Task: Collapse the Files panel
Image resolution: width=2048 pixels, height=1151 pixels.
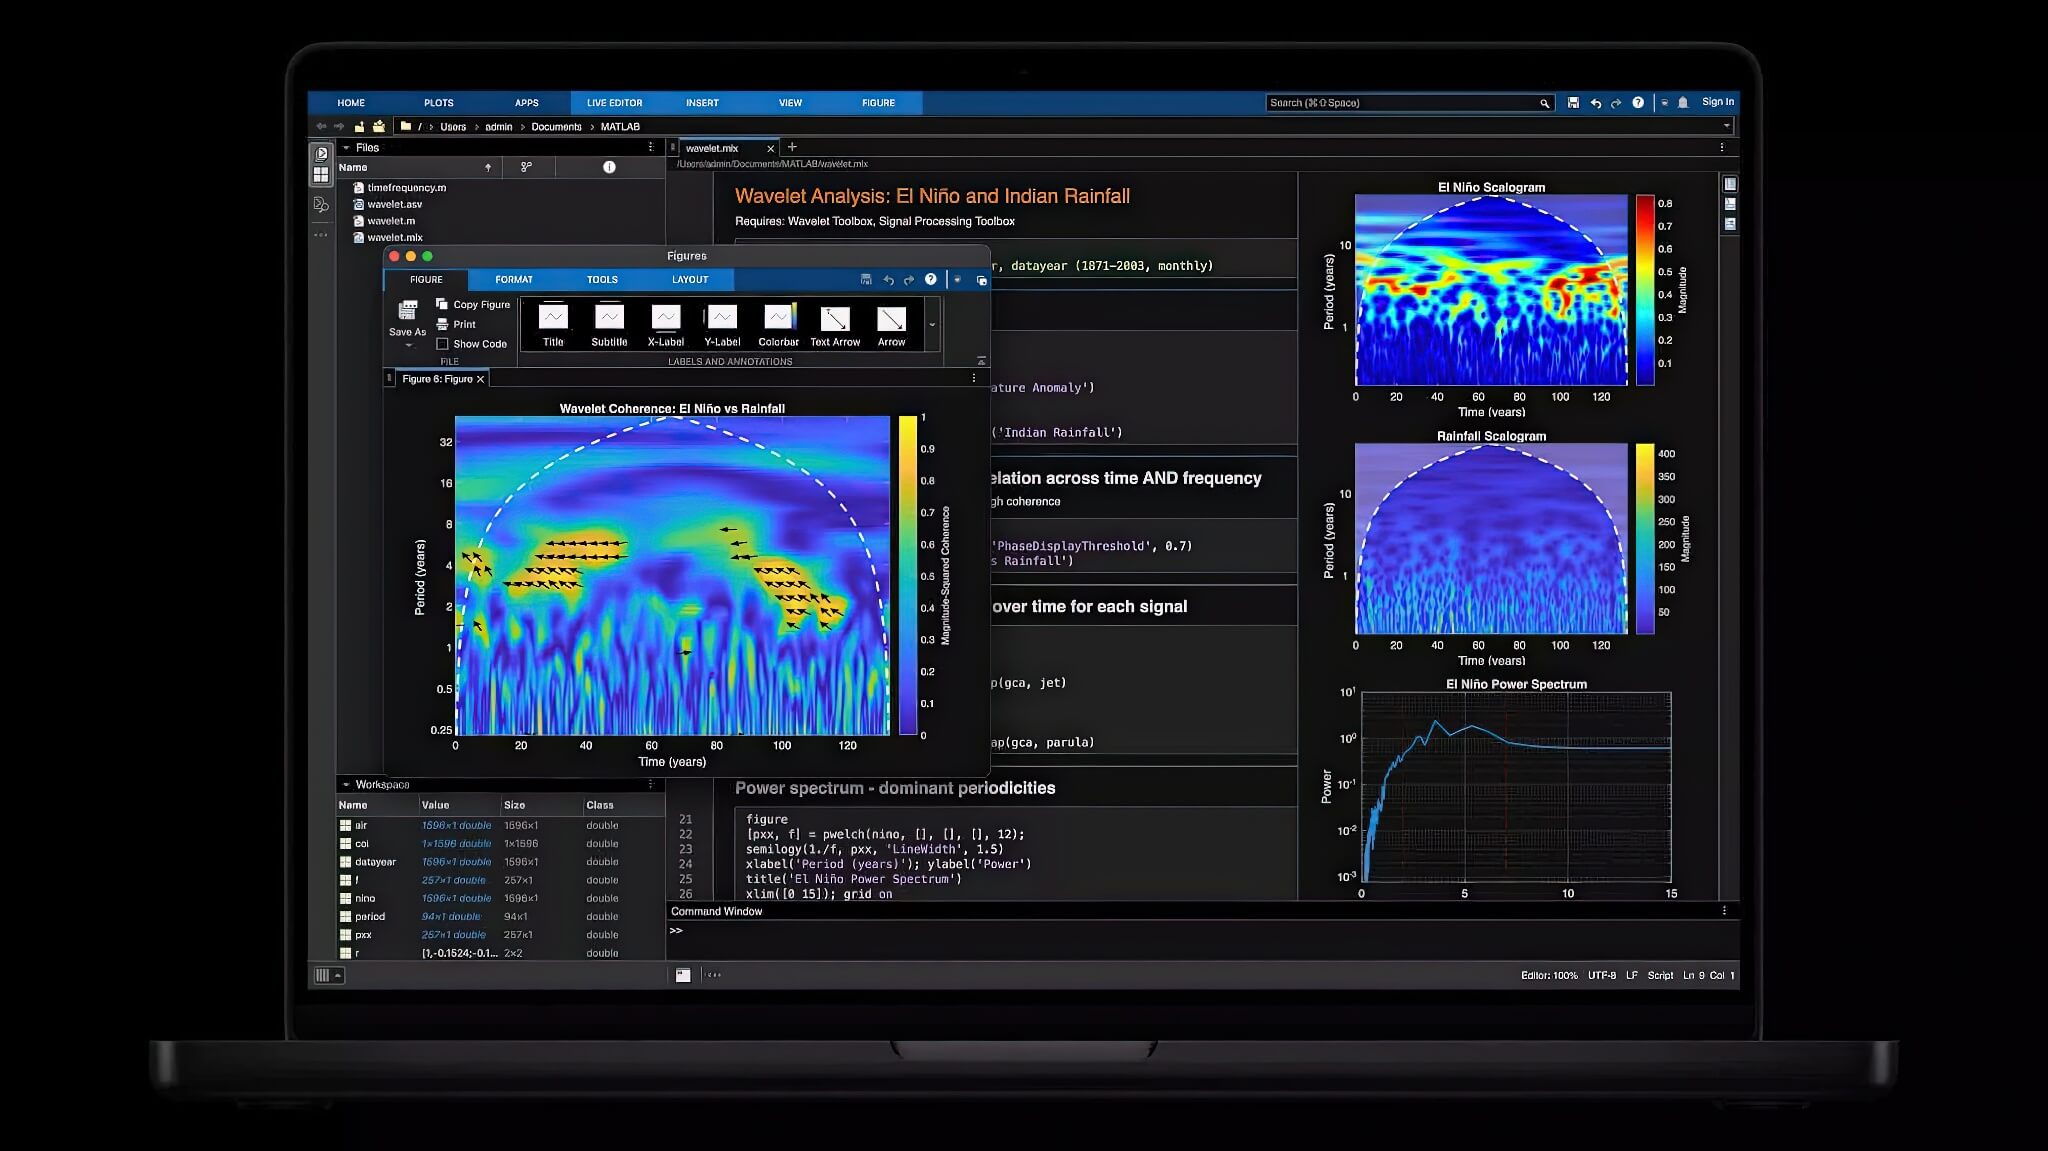Action: coord(346,147)
